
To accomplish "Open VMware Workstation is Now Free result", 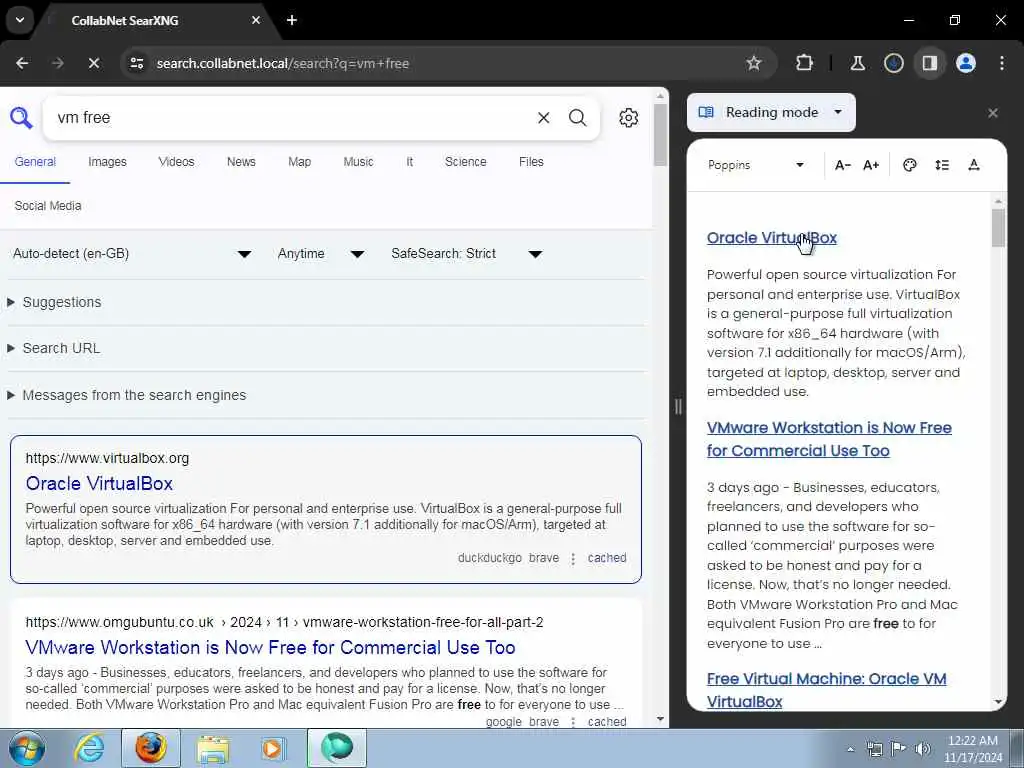I will (270, 647).
